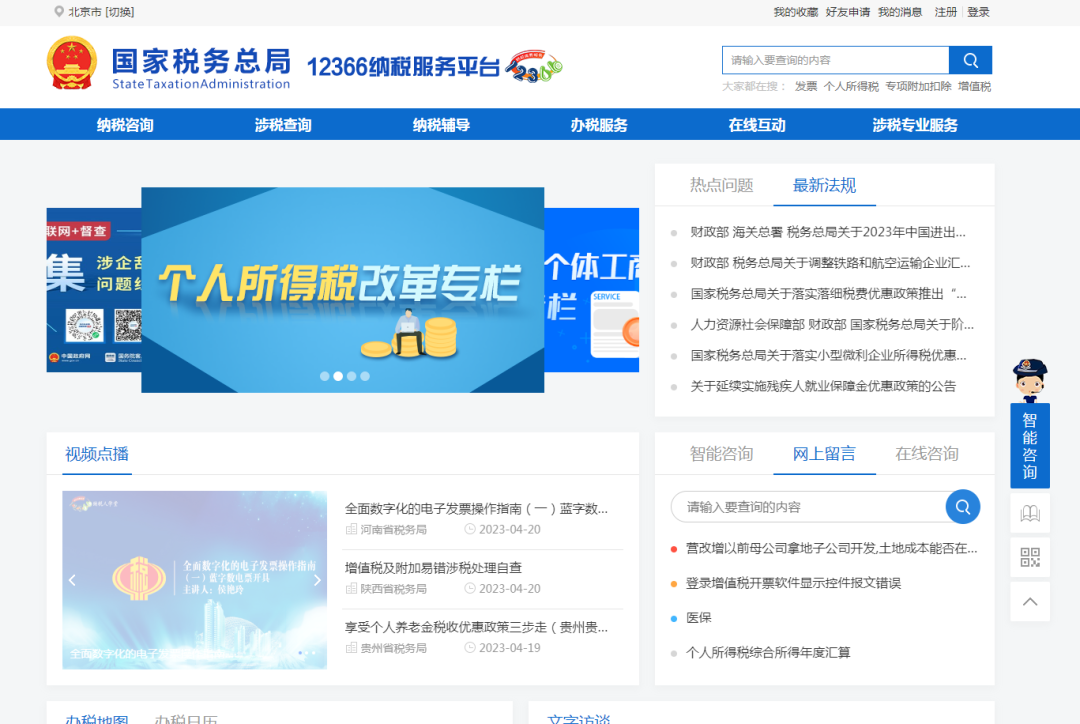Image resolution: width=1080 pixels, height=724 pixels.
Task: Click the 专项附加扣除 hot search keyword
Action: click(918, 86)
